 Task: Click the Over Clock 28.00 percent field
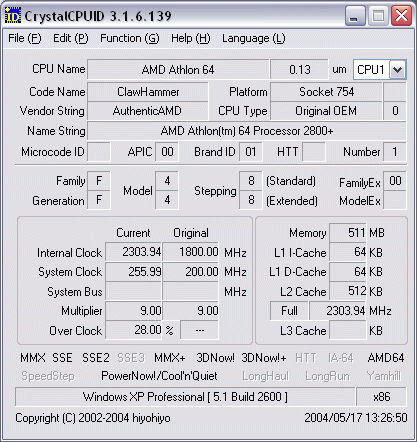pos(133,330)
